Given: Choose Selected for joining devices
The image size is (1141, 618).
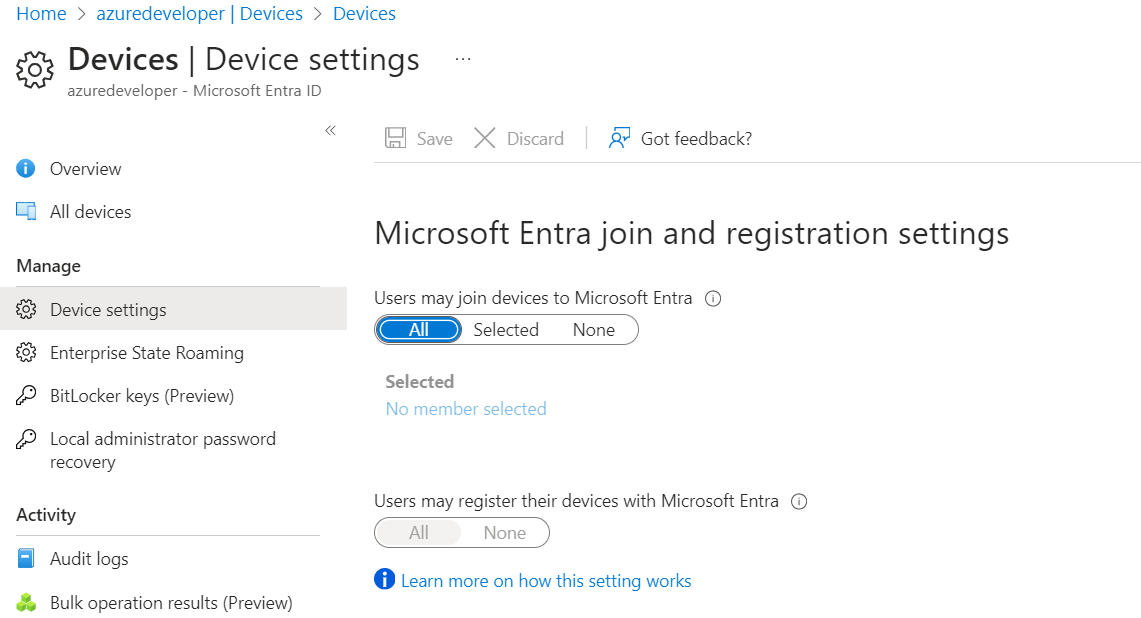Looking at the screenshot, I should (x=506, y=330).
